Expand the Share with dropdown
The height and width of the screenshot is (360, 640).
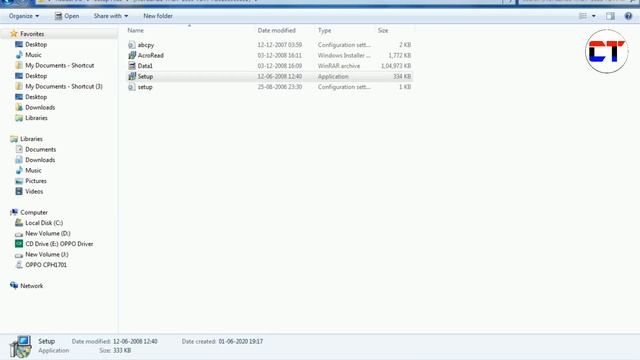[x=111, y=16]
